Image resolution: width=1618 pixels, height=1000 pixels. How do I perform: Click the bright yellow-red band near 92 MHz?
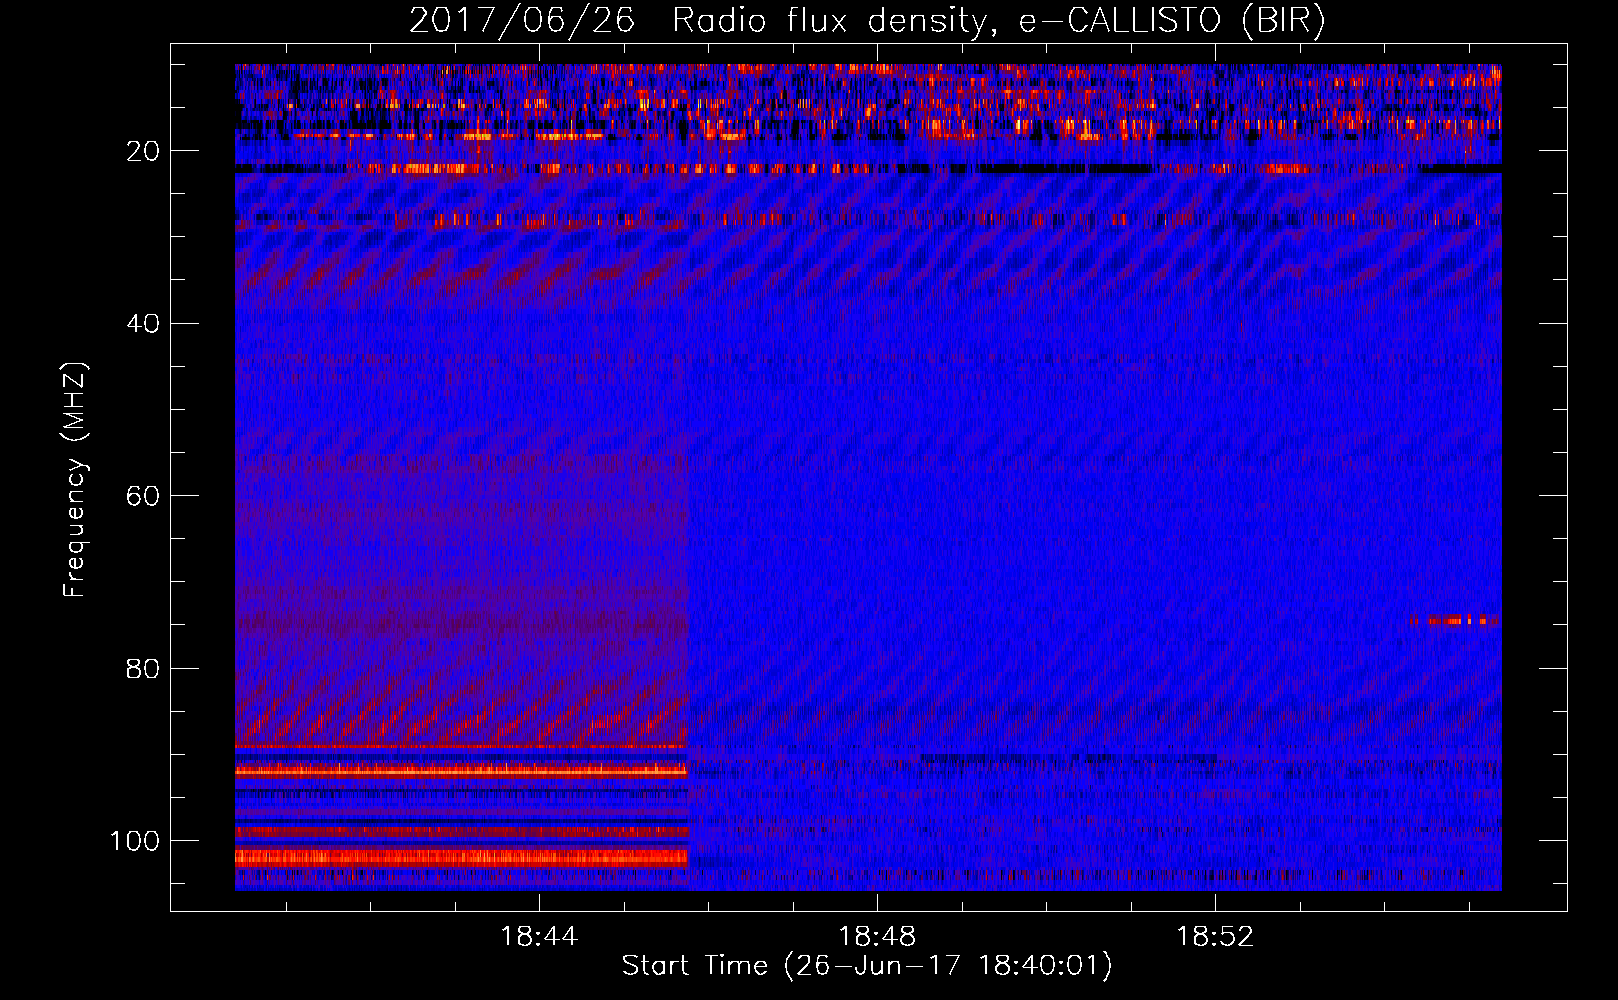point(461,771)
